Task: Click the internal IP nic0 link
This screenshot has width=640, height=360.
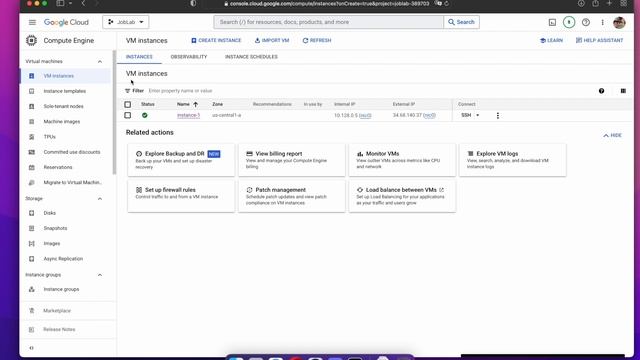Action: point(365,116)
